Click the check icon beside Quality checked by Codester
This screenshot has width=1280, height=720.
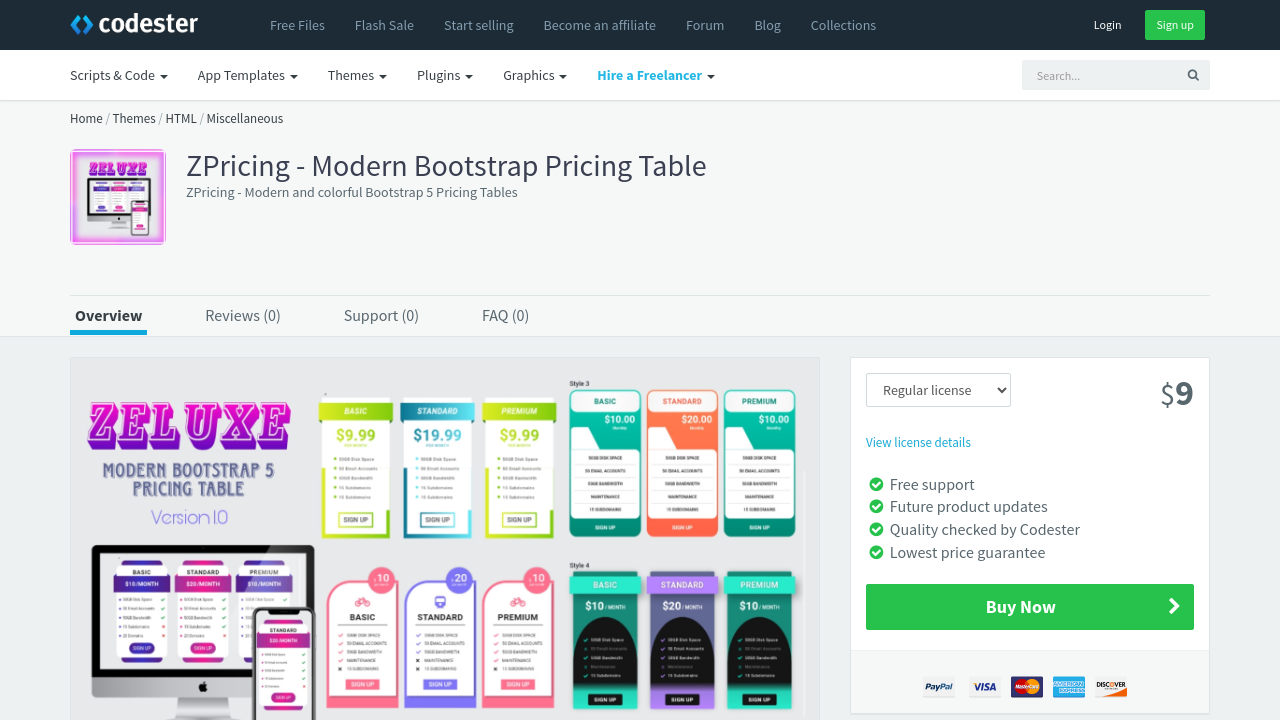876,530
